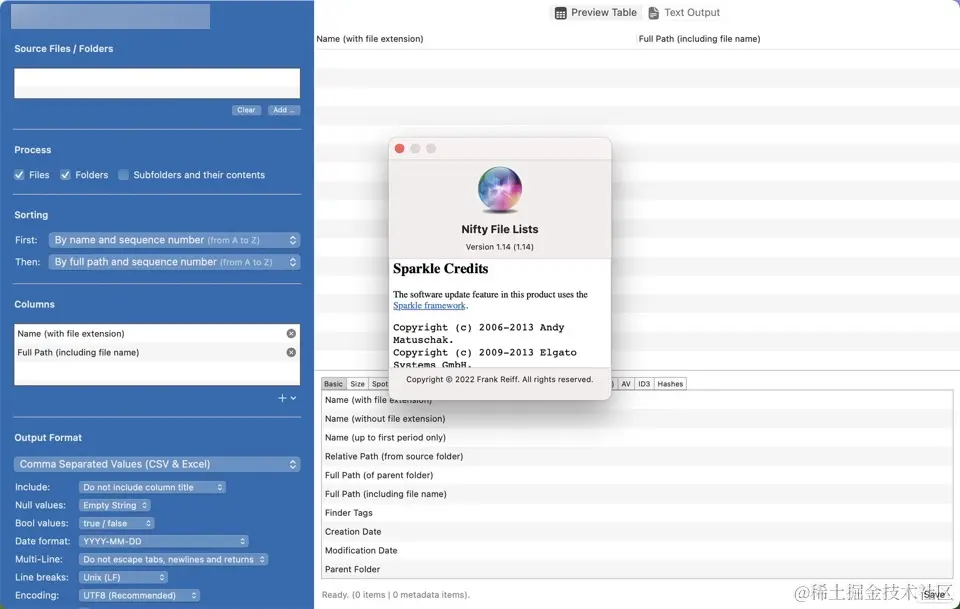Click the Name (with file extension) table header
960x609 pixels.
[x=475, y=39]
